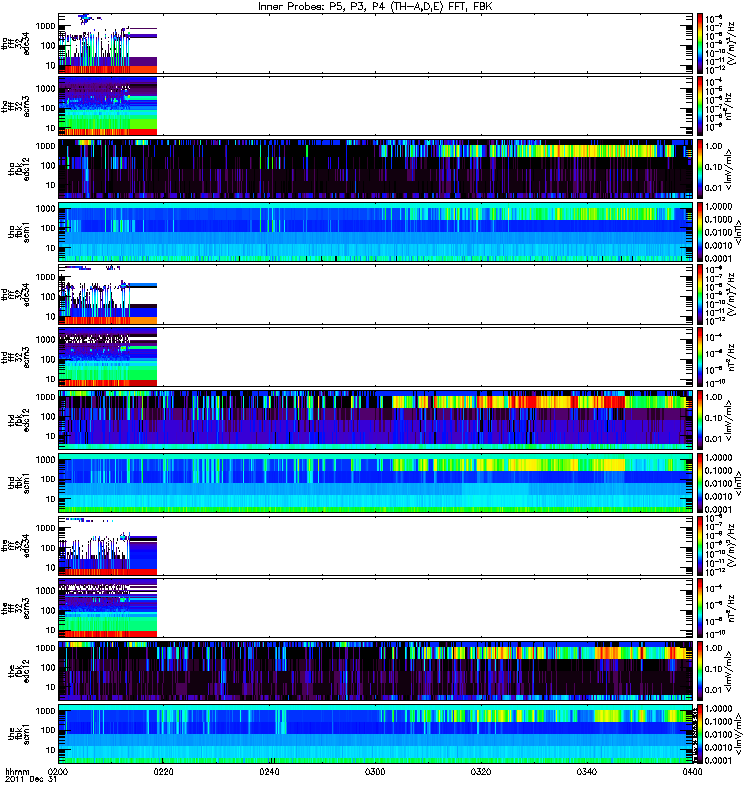The image size is (750, 800).
Task: Click the color bar beside tha fbk edc12 panel
Action: pyautogui.click(x=700, y=169)
